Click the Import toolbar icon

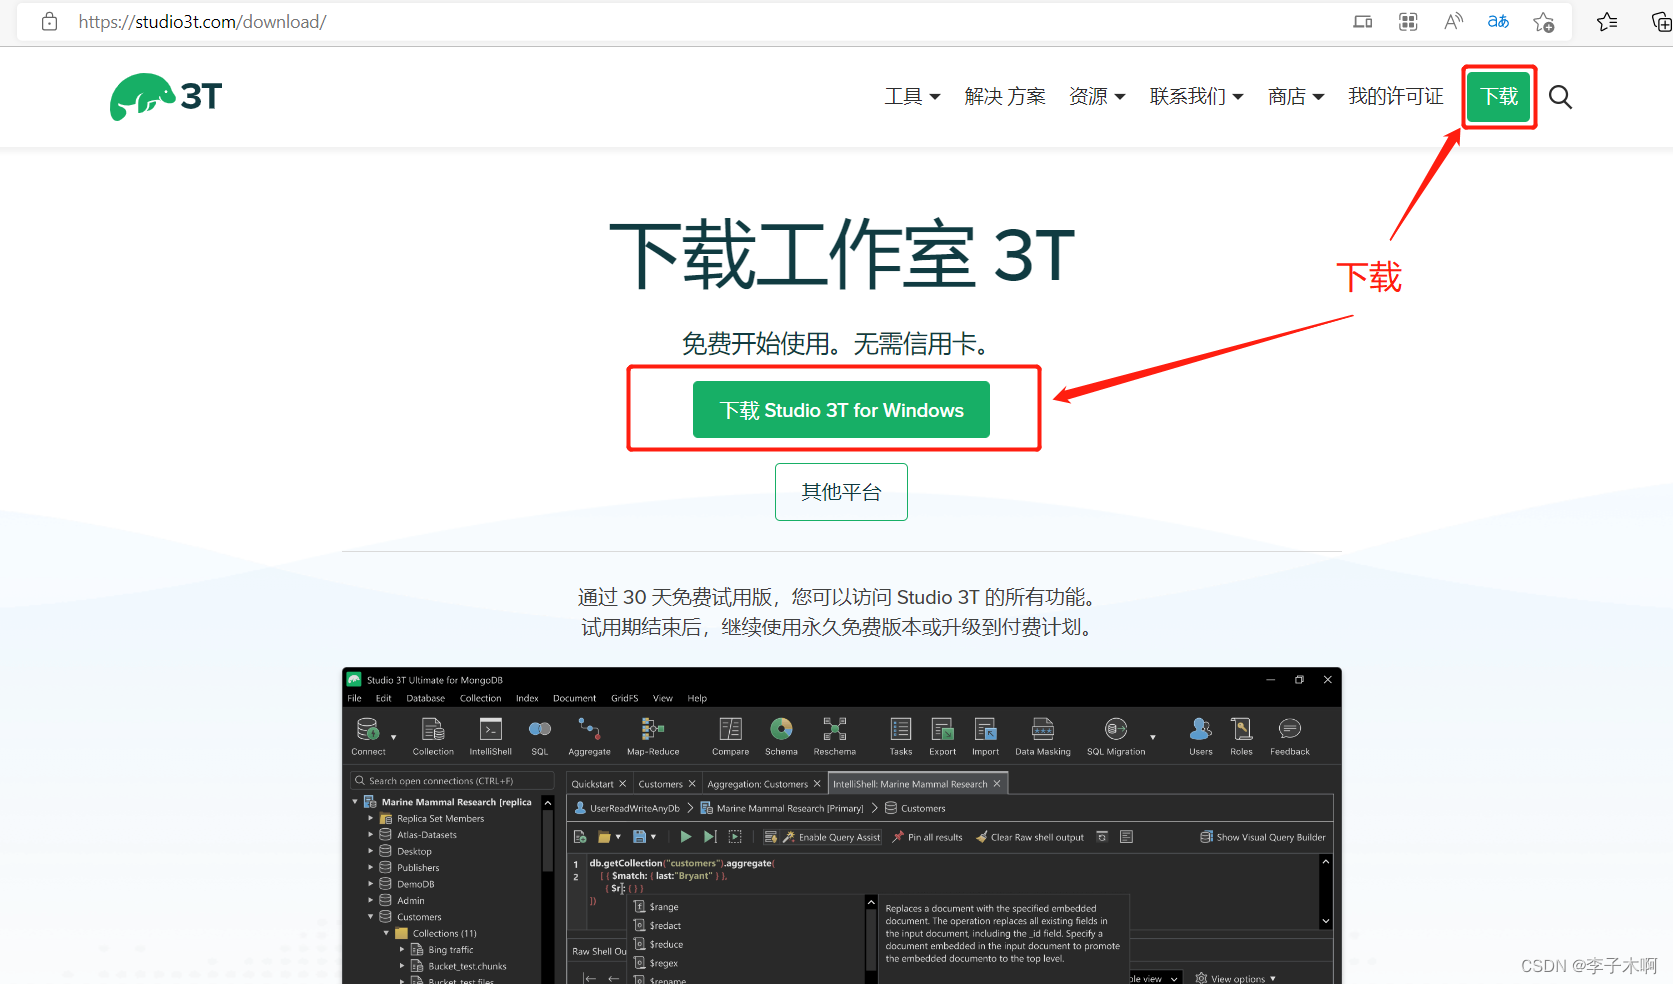pyautogui.click(x=985, y=736)
